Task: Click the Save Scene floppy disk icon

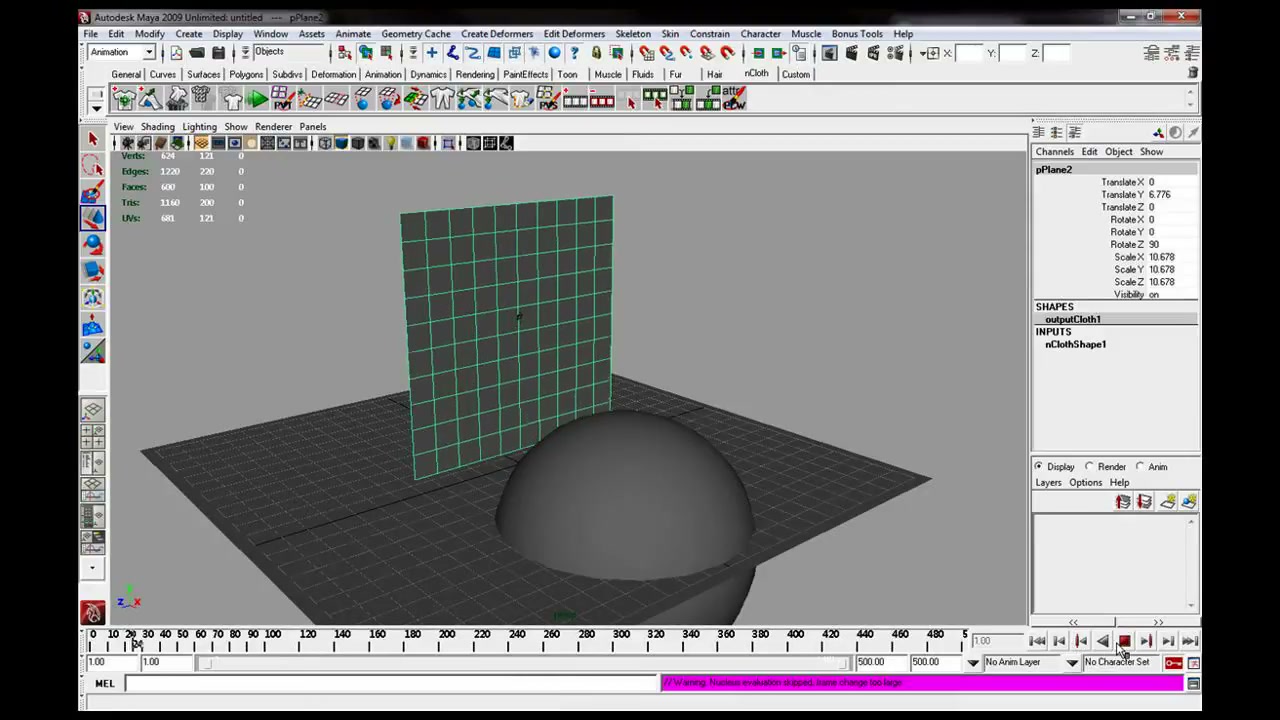Action: pyautogui.click(x=218, y=53)
